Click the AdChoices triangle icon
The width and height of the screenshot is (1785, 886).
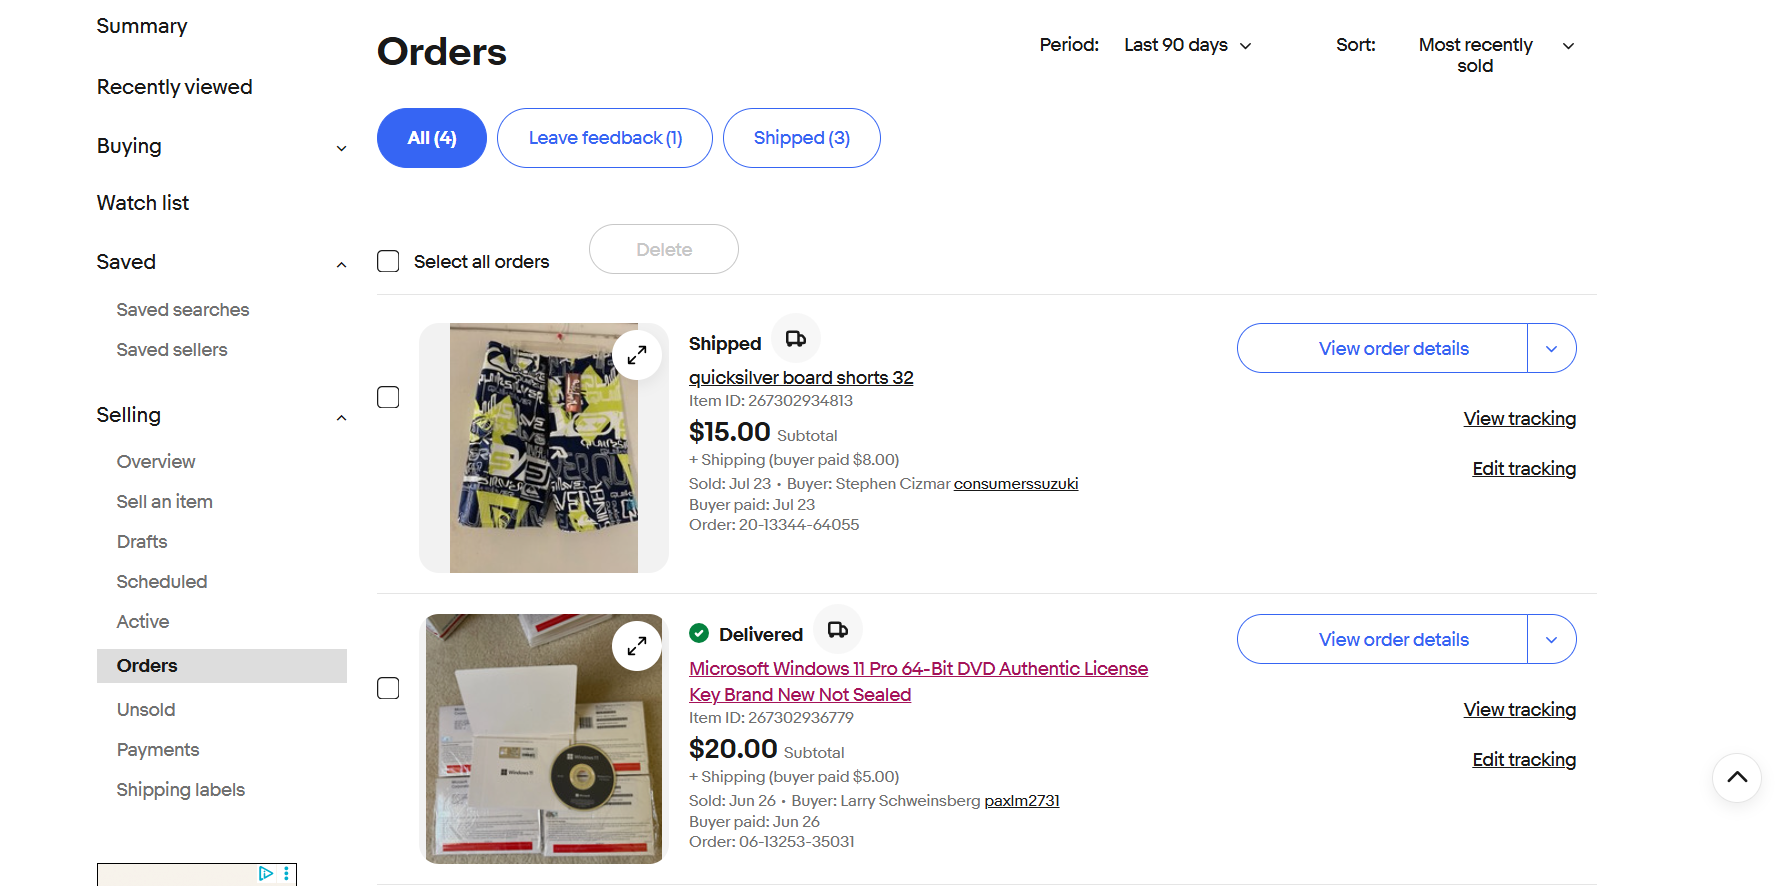click(x=266, y=873)
